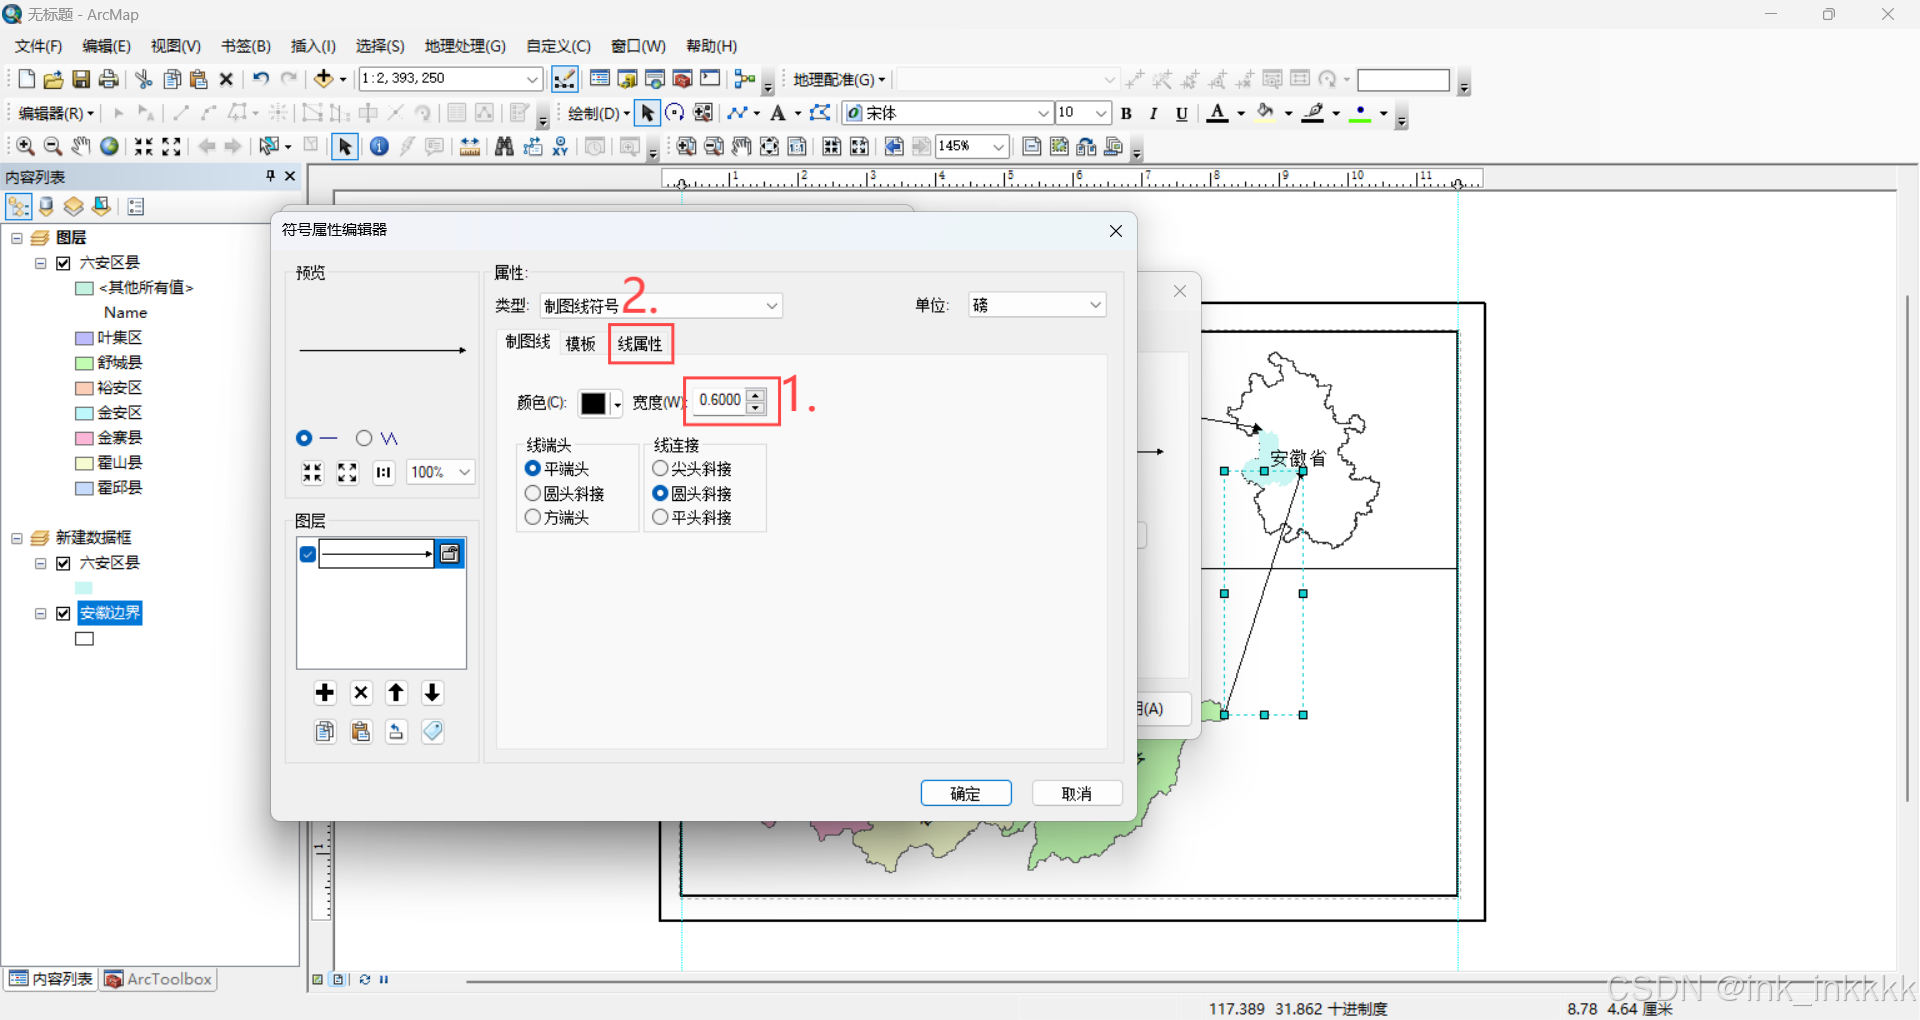Toggle 六安区县 checkbox under 图层
This screenshot has height=1020, width=1920.
coord(64,263)
